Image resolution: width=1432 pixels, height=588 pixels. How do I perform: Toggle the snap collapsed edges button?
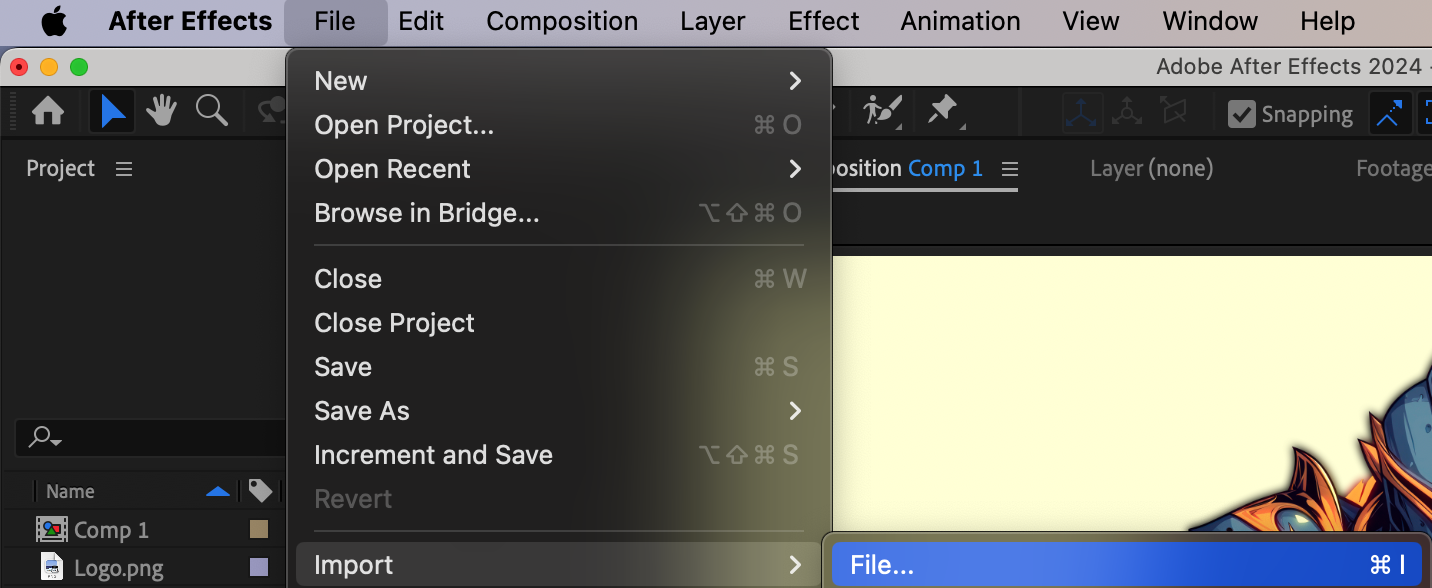(x=1389, y=113)
